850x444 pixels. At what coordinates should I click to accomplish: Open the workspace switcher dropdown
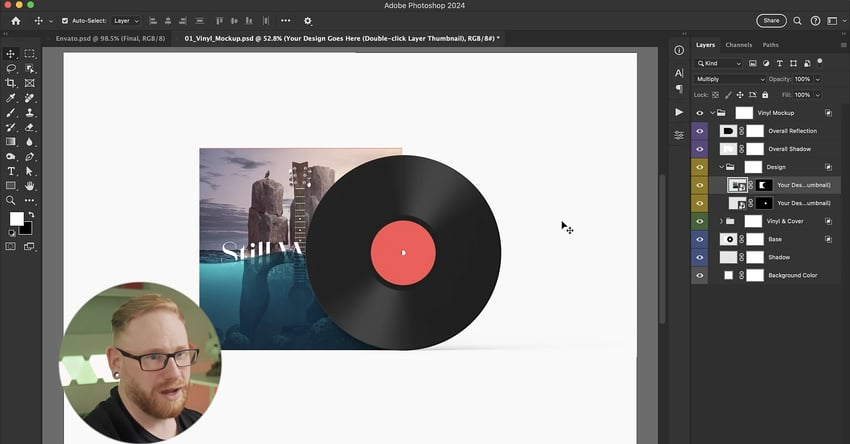[x=836, y=21]
